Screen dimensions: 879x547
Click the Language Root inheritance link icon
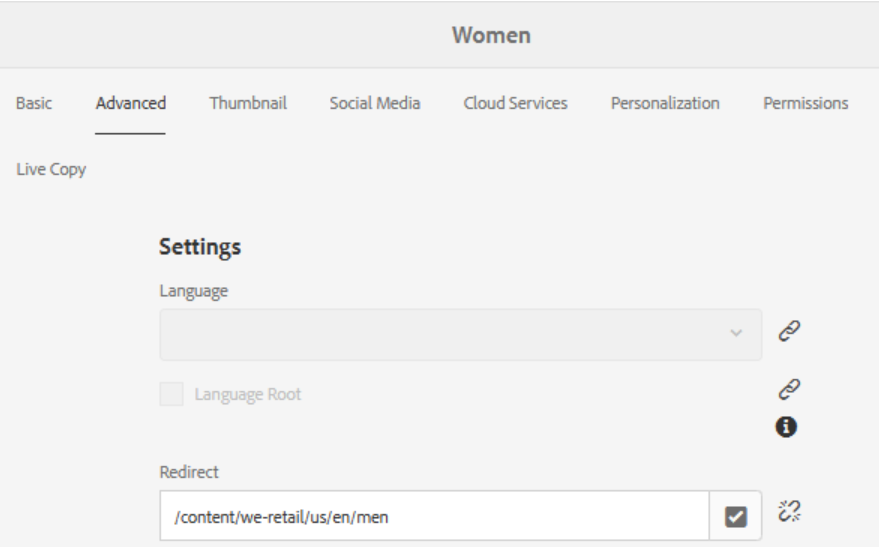[x=789, y=389]
